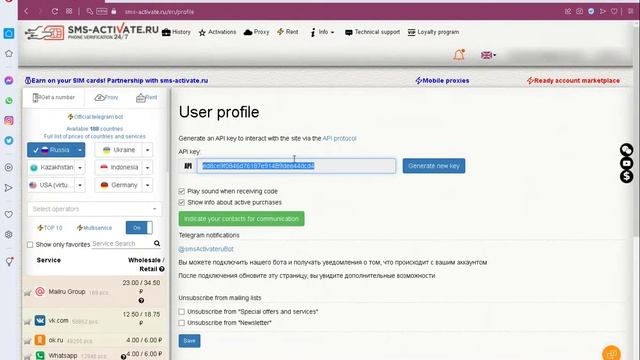Switch the On toggle near Multiservice

tap(139, 227)
